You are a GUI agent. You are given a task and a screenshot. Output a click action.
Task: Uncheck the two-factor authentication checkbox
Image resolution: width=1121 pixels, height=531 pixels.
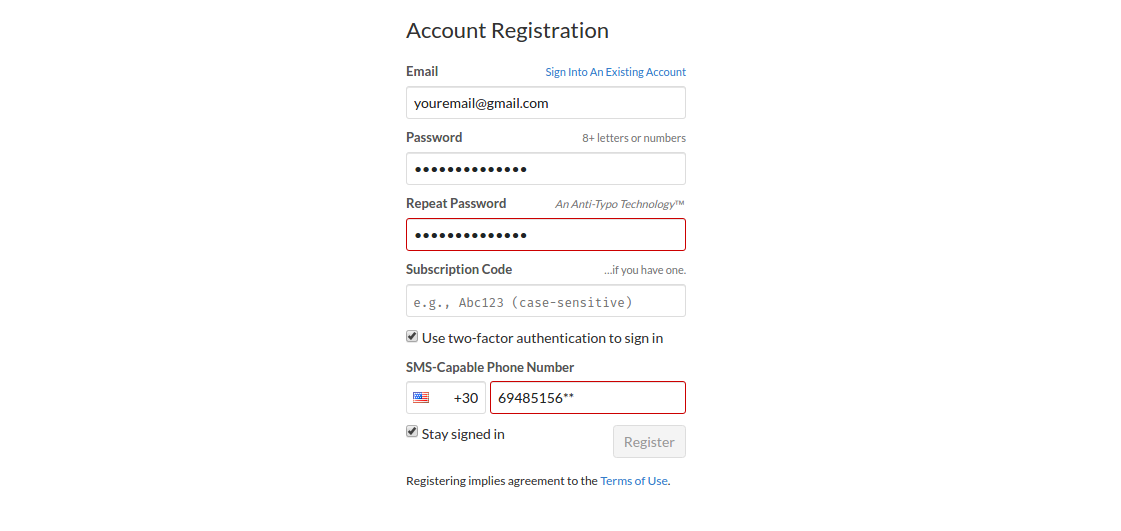(x=412, y=337)
